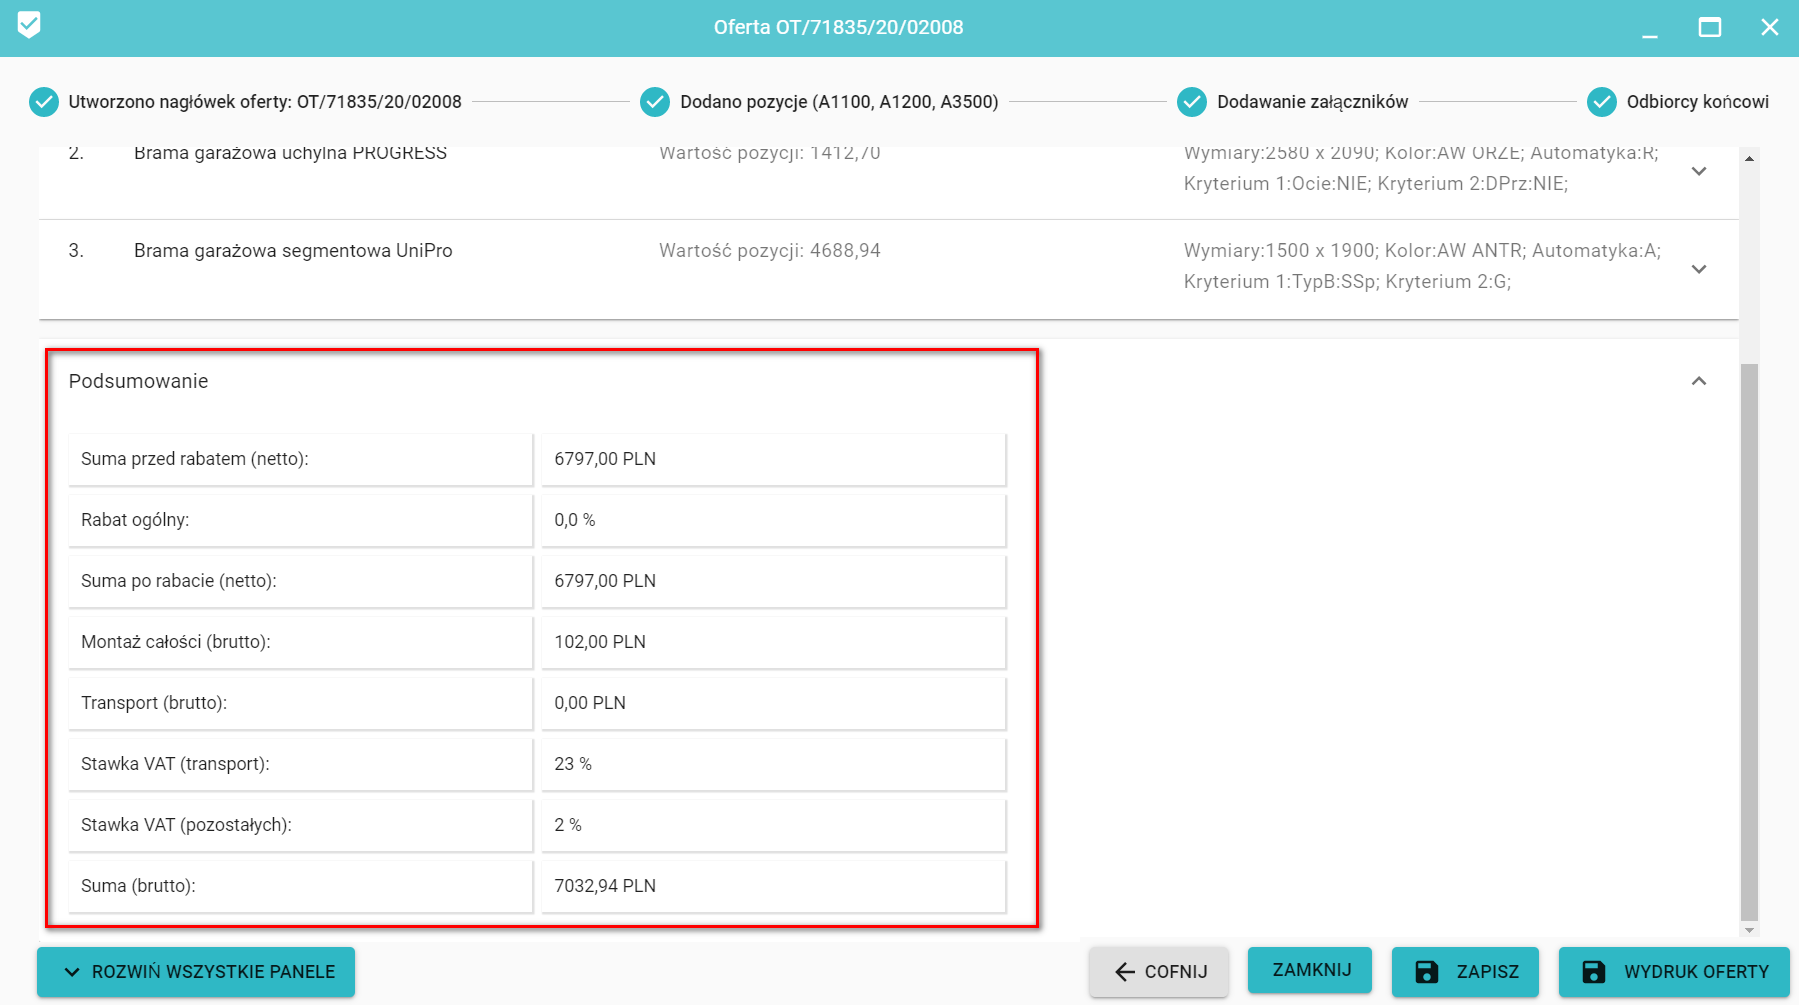Click the checkmark icon beside 'Dodawanie załączników'
The width and height of the screenshot is (1799, 1005).
click(x=1192, y=102)
